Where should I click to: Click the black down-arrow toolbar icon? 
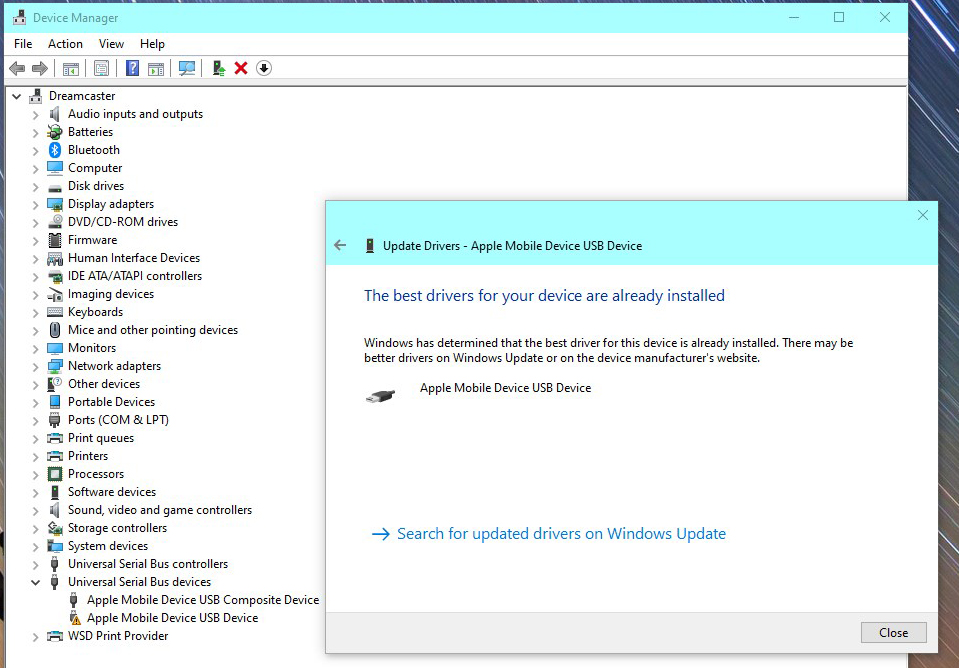point(264,68)
